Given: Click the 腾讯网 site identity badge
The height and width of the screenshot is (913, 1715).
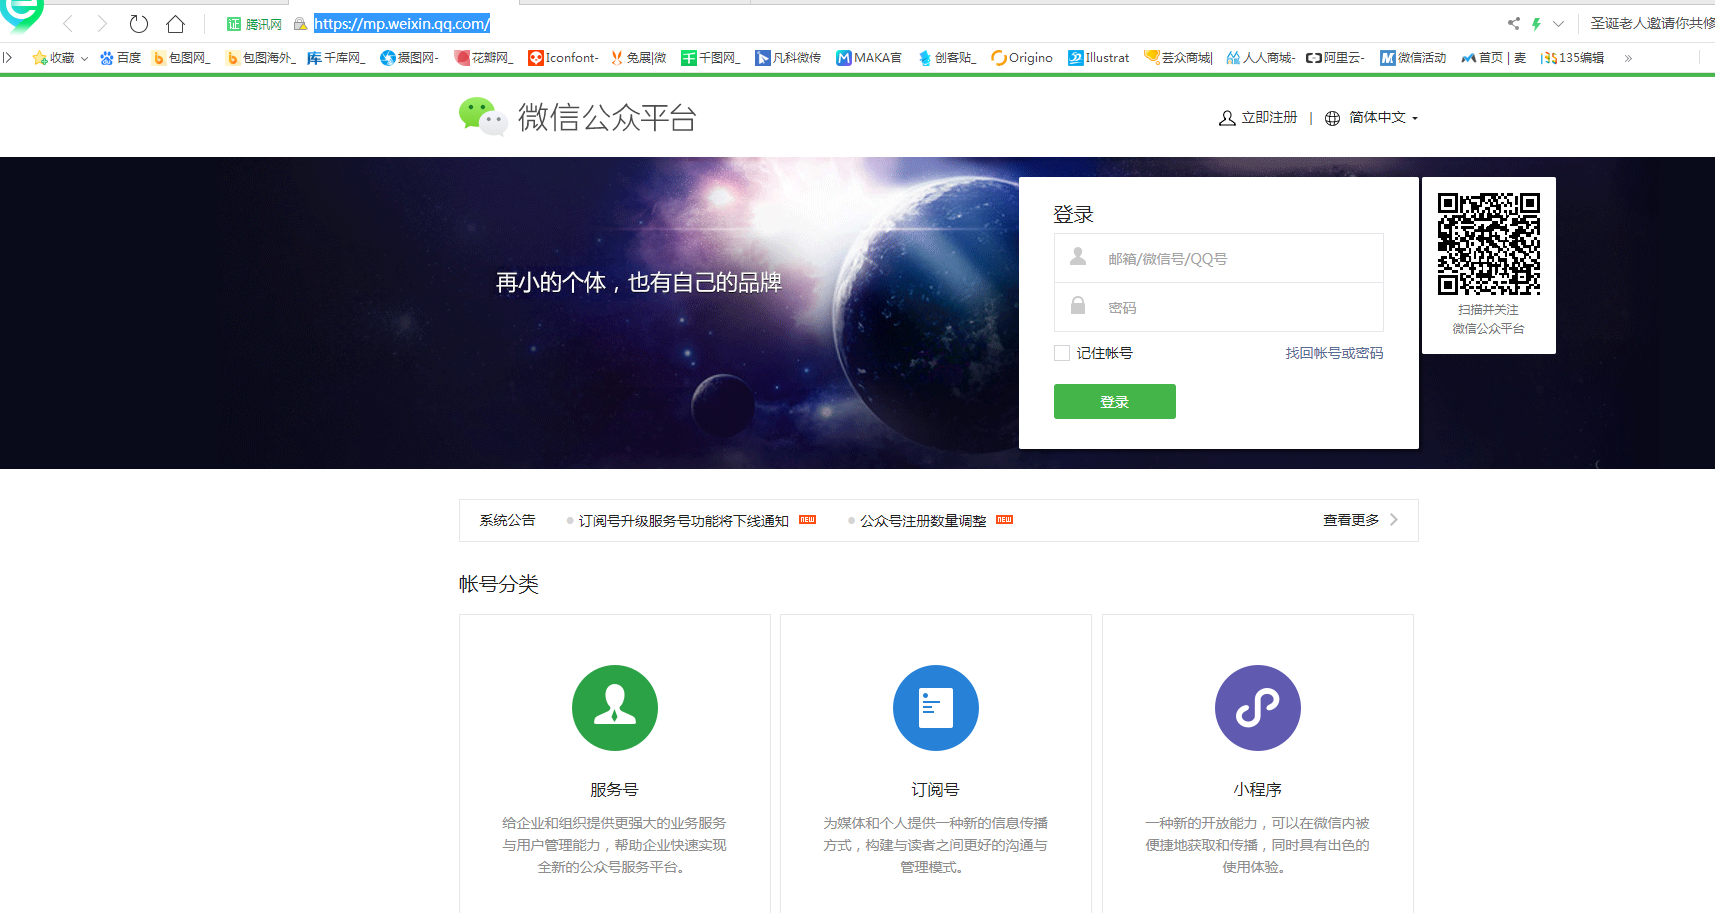Looking at the screenshot, I should 254,24.
